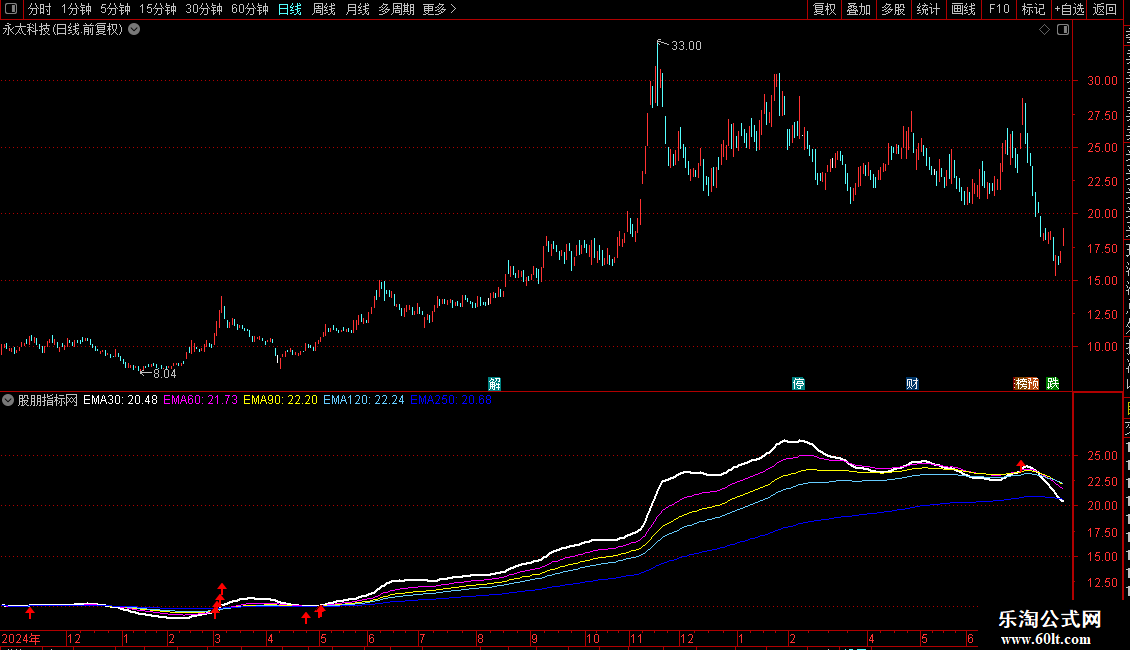The width and height of the screenshot is (1130, 650).
Task: Open the 永太科技 chart settings dropdown
Action: point(134,30)
